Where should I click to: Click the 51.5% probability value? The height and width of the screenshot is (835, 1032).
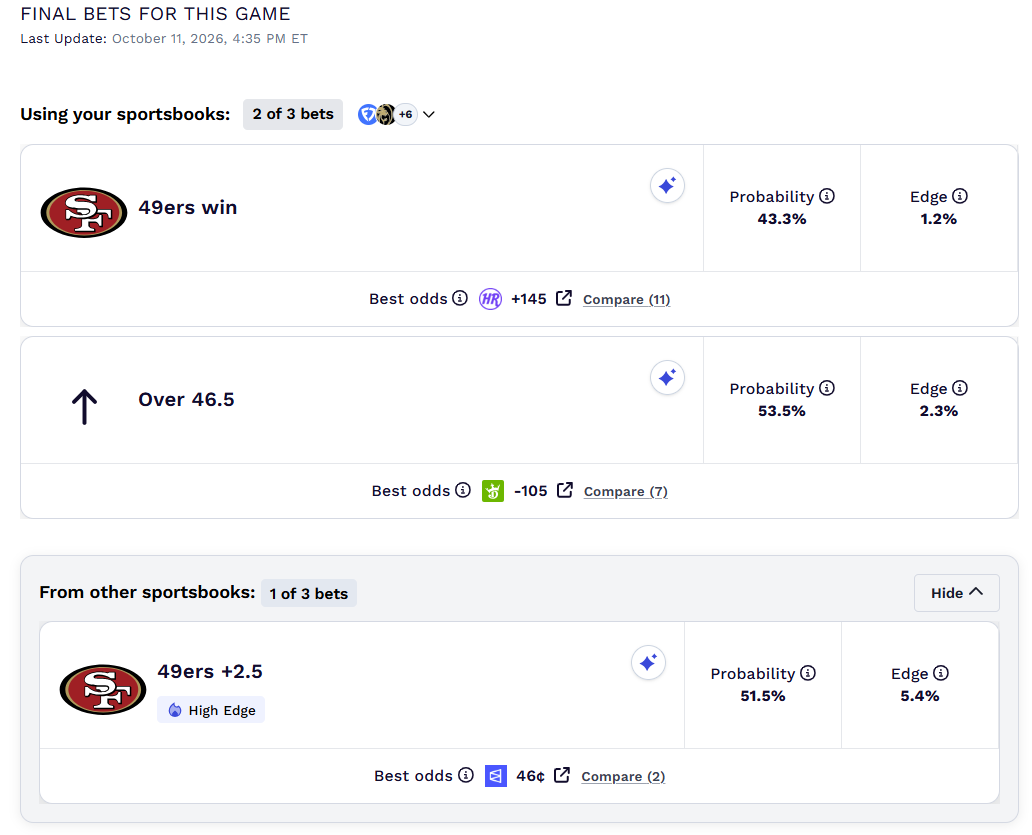coord(763,696)
